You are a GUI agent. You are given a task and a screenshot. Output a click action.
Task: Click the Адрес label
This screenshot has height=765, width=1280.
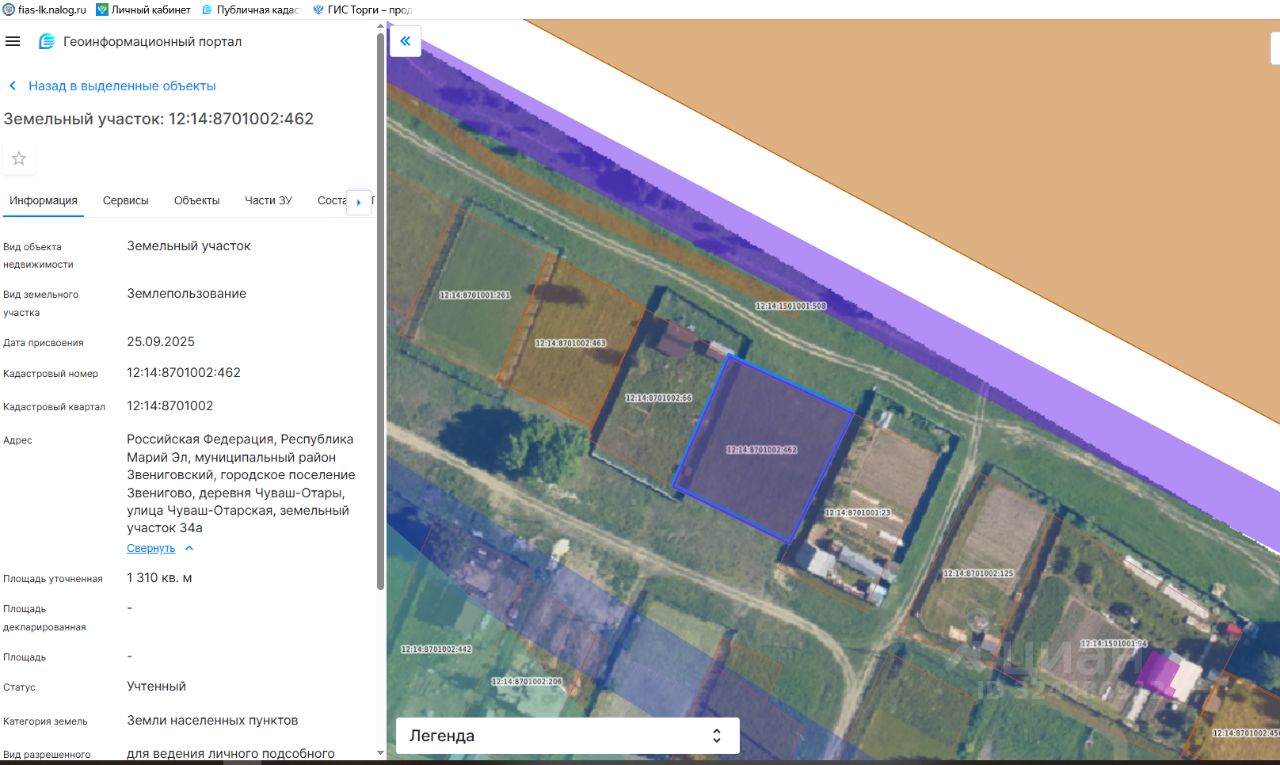point(18,441)
